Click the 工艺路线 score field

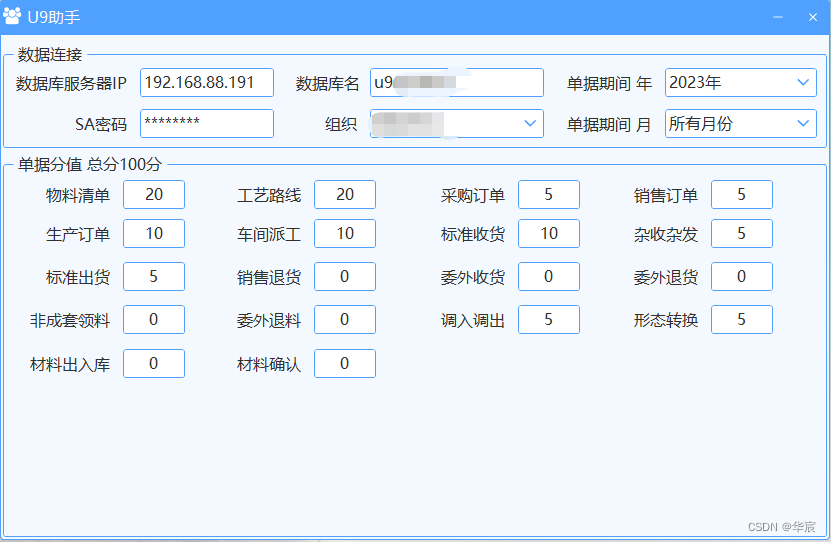(344, 194)
